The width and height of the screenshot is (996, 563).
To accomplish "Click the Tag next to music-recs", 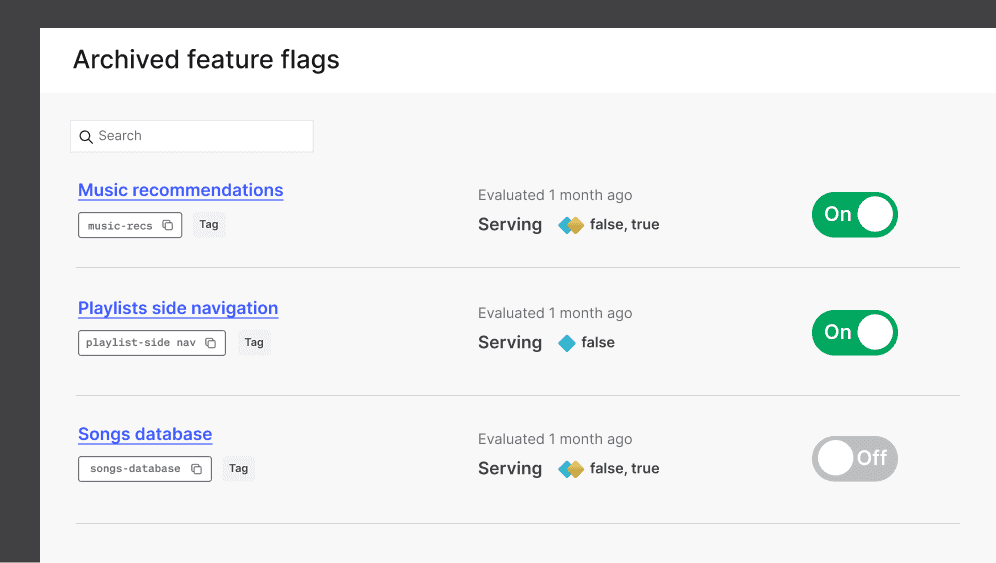I will point(209,224).
